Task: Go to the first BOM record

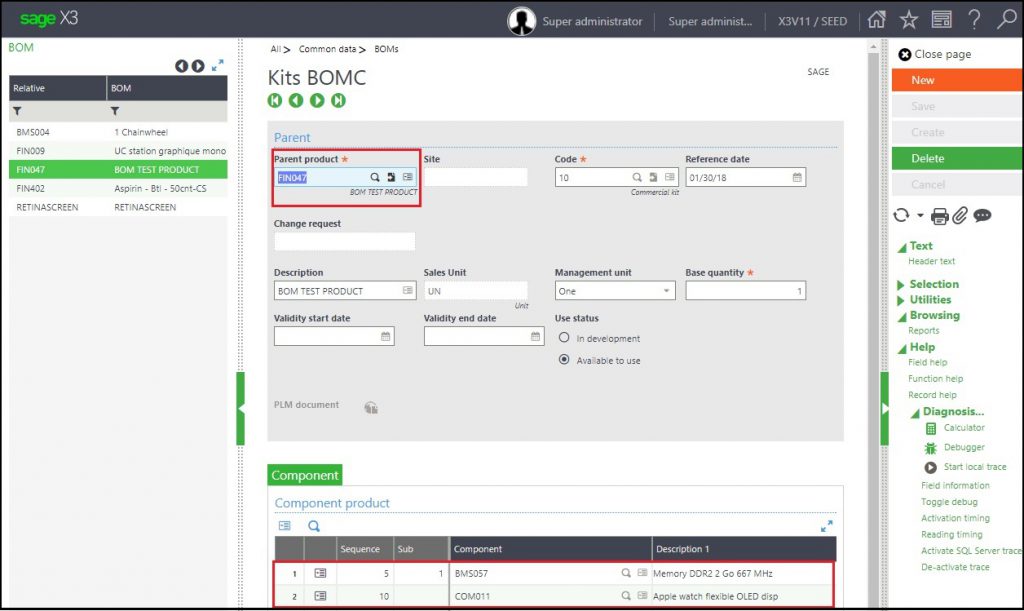Action: pos(275,101)
